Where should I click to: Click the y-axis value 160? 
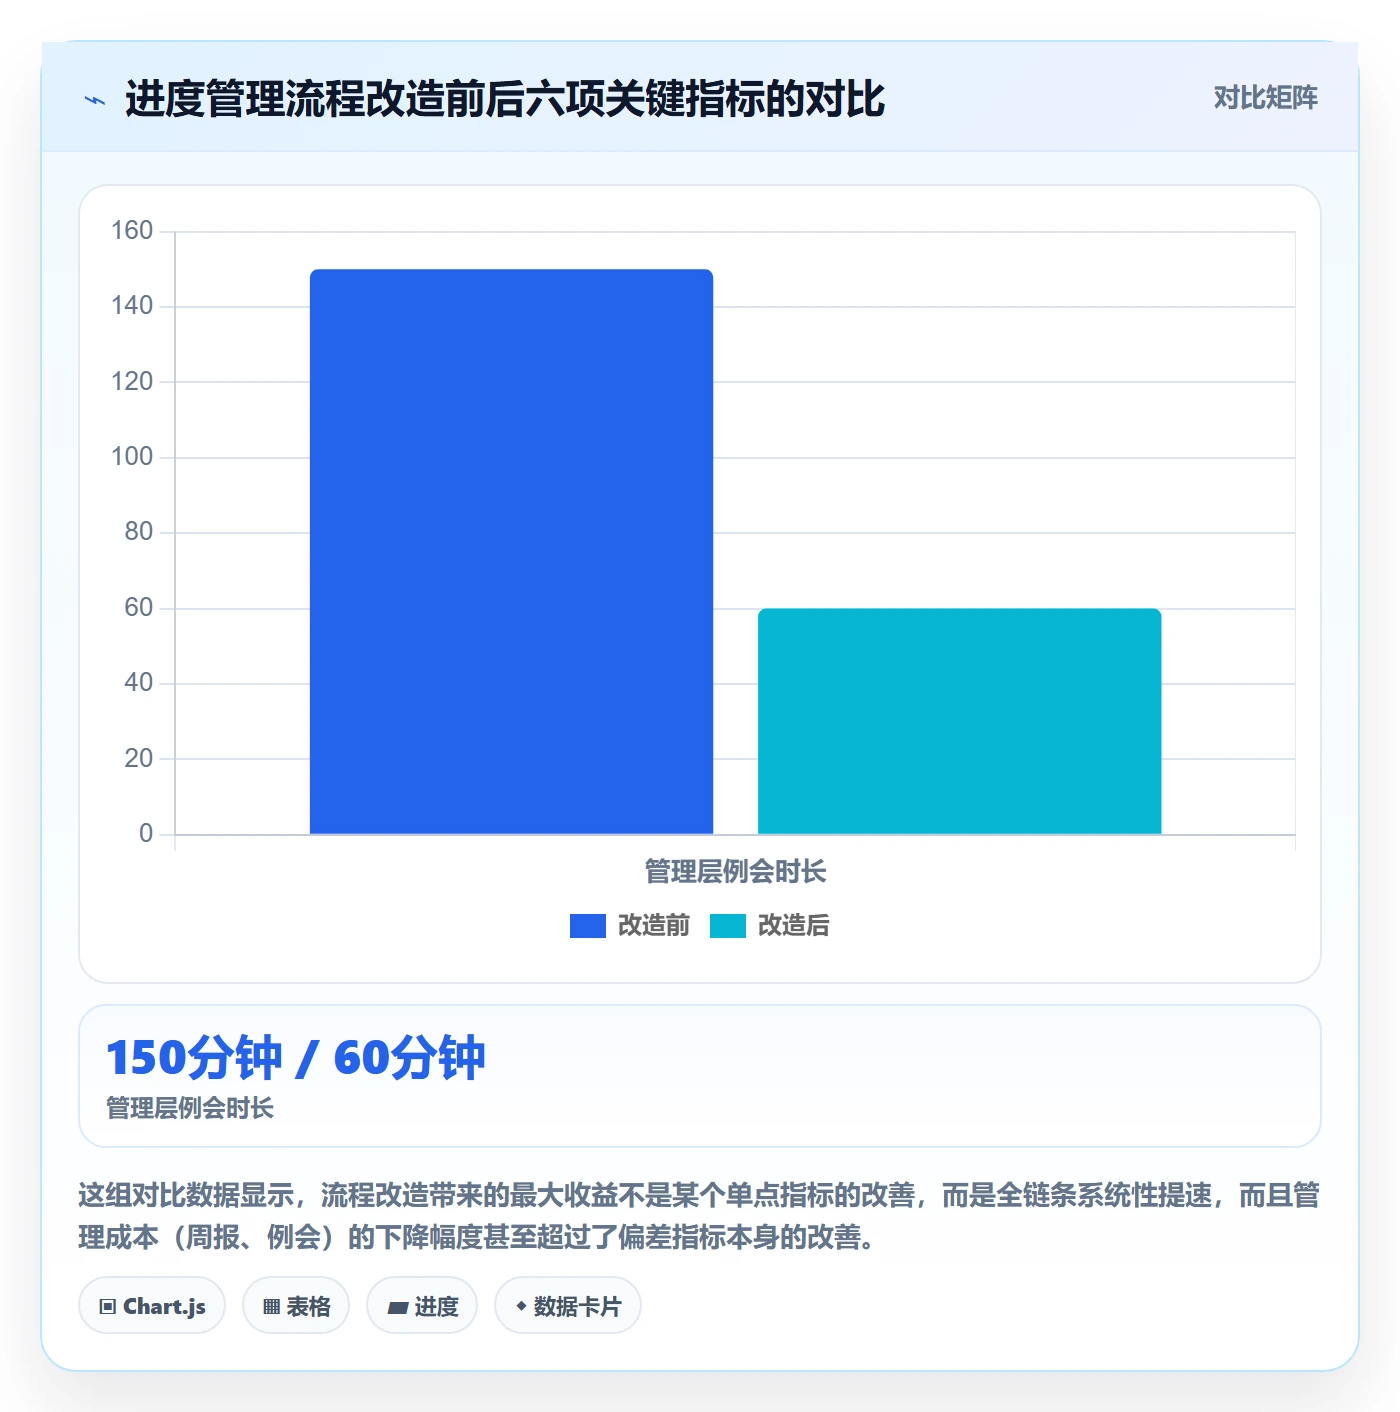pyautogui.click(x=132, y=231)
